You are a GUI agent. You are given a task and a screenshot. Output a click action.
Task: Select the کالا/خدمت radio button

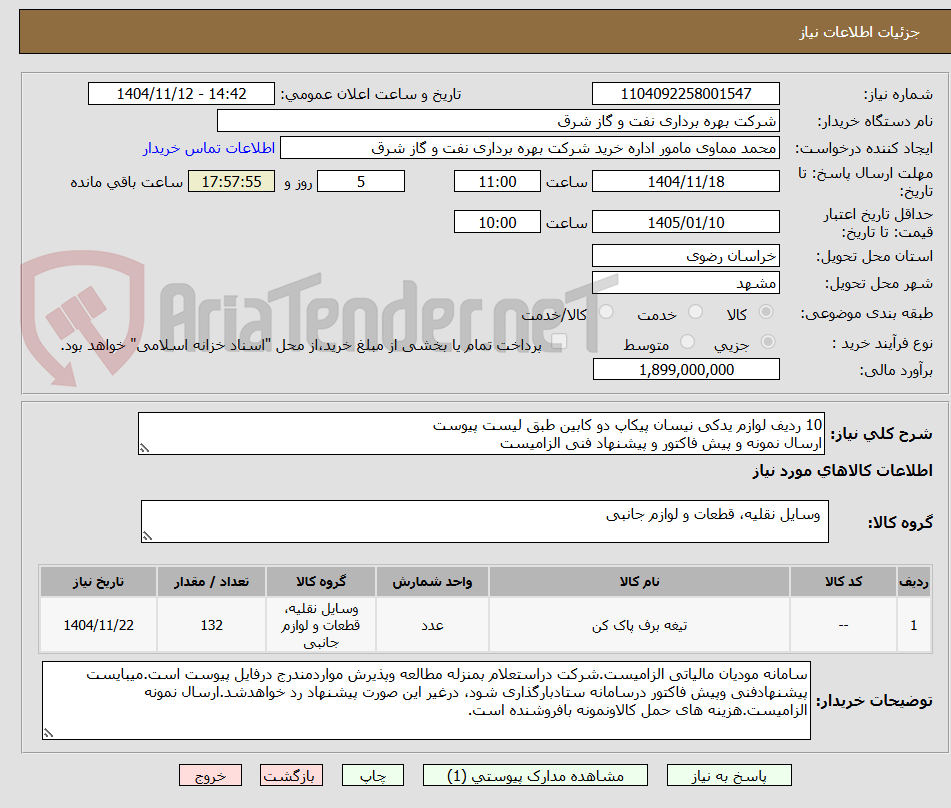pyautogui.click(x=606, y=312)
